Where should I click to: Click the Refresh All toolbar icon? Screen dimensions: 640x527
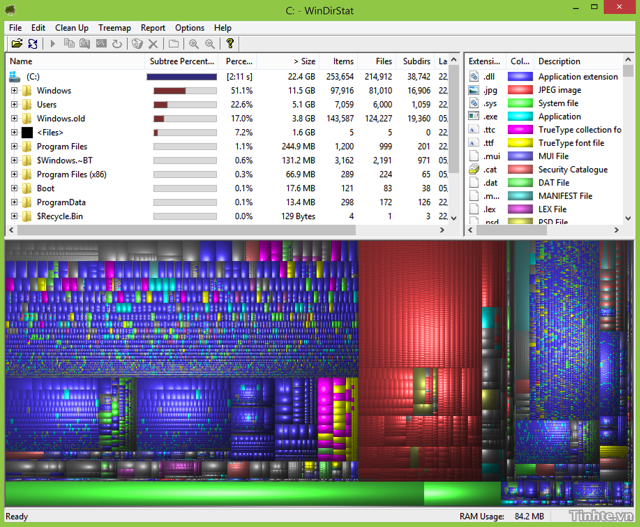tap(33, 43)
